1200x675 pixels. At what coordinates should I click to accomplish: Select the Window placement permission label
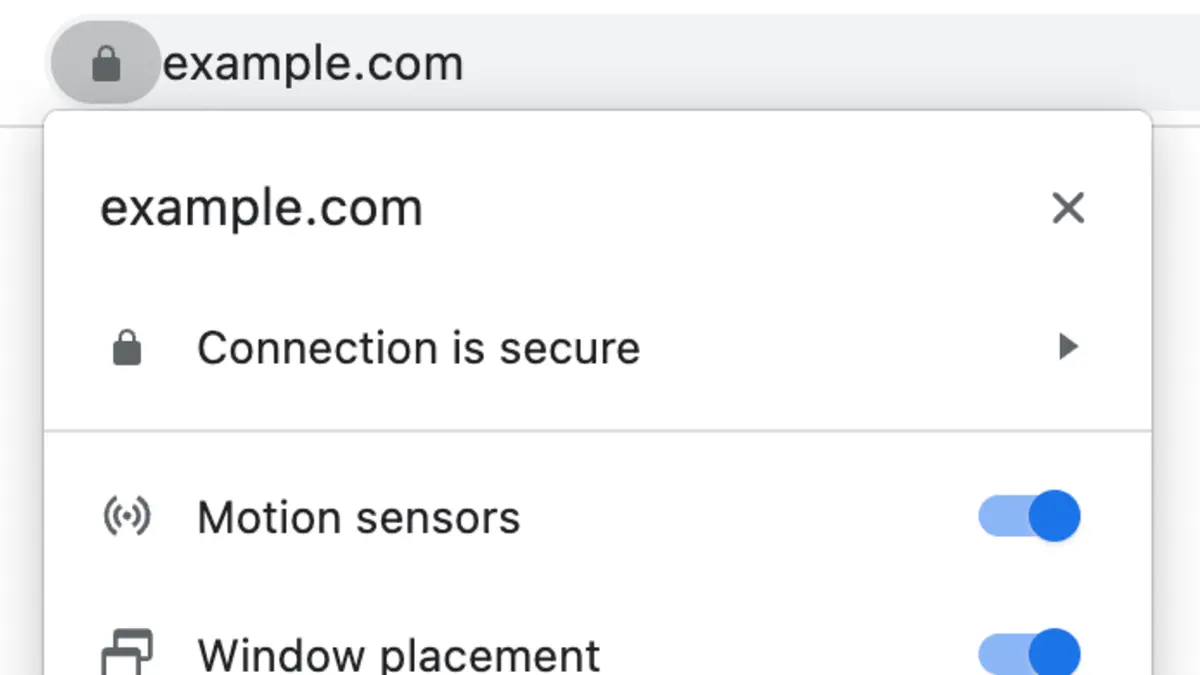pos(398,655)
